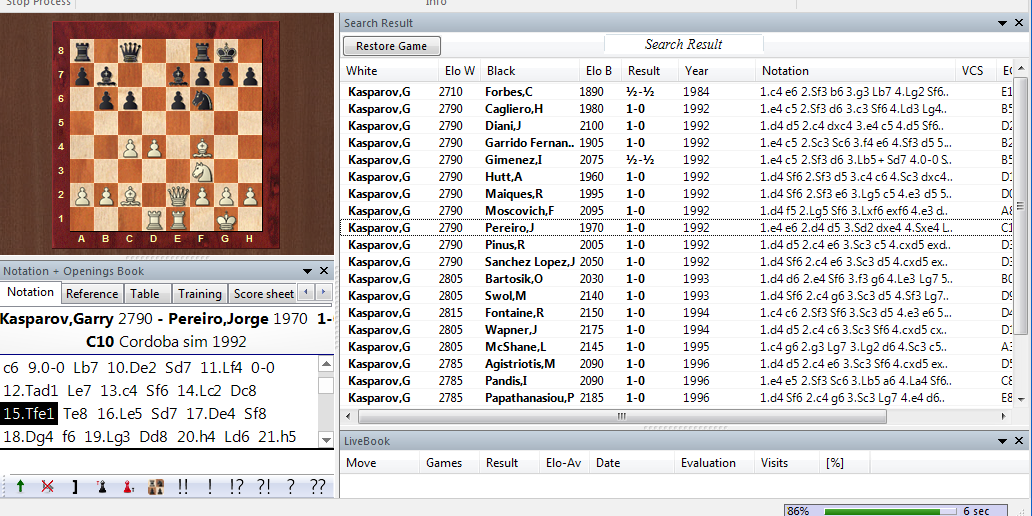
Task: Click the black pawn annotation icon
Action: (101, 487)
